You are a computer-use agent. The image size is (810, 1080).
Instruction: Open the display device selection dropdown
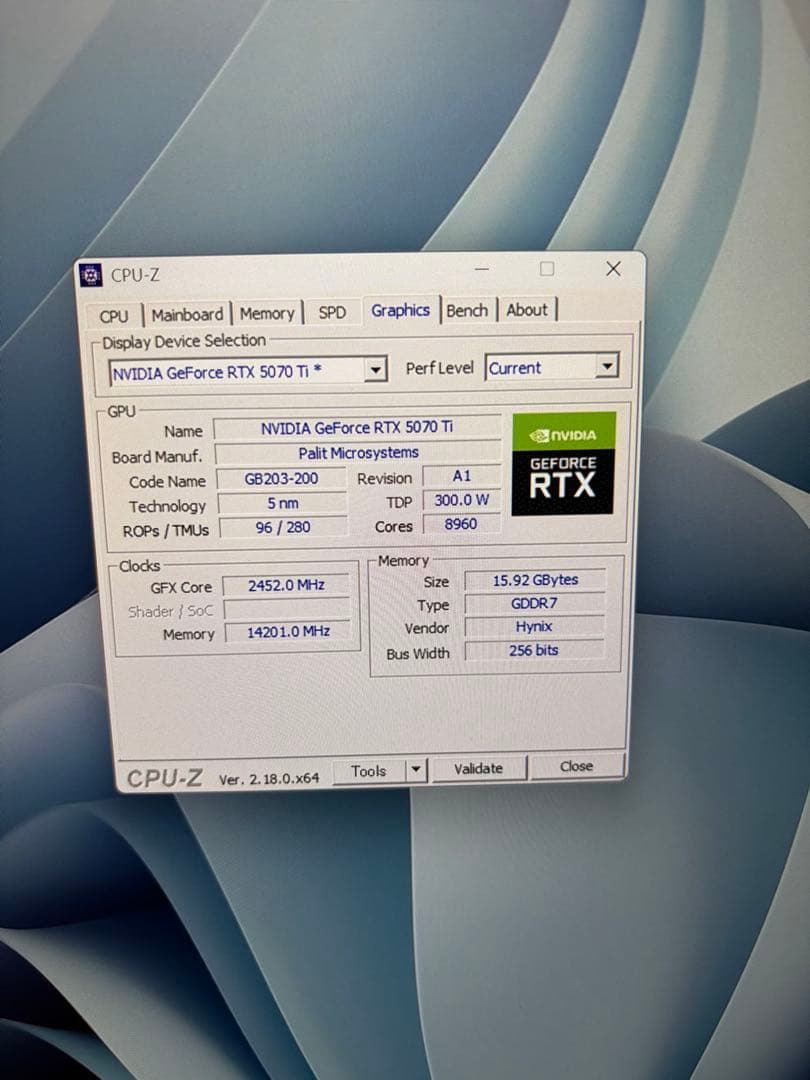pyautogui.click(x=376, y=370)
